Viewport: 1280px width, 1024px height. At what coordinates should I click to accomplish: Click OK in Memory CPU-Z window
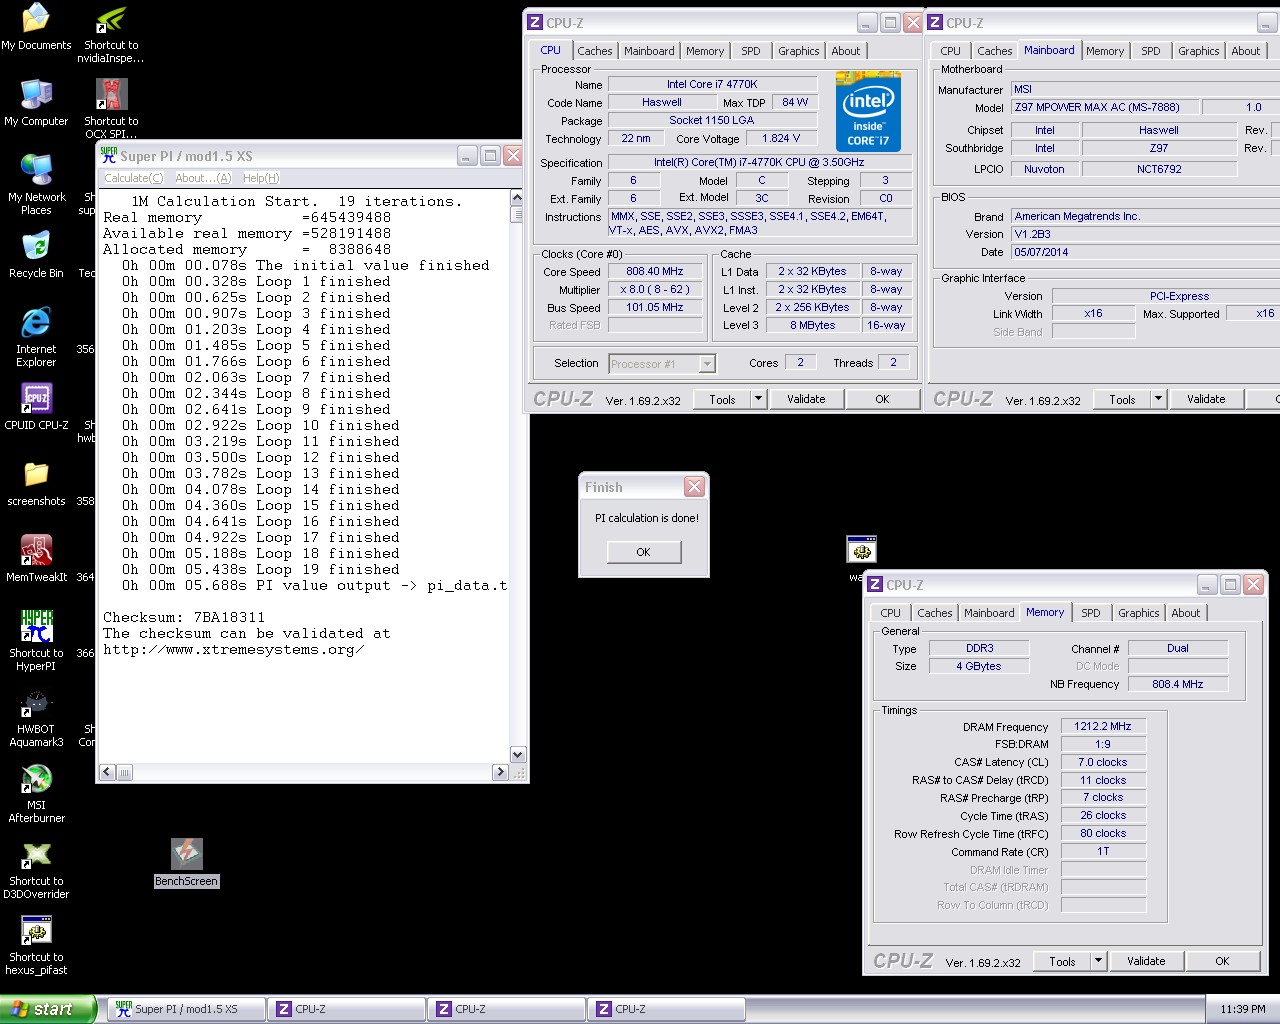pos(1222,961)
